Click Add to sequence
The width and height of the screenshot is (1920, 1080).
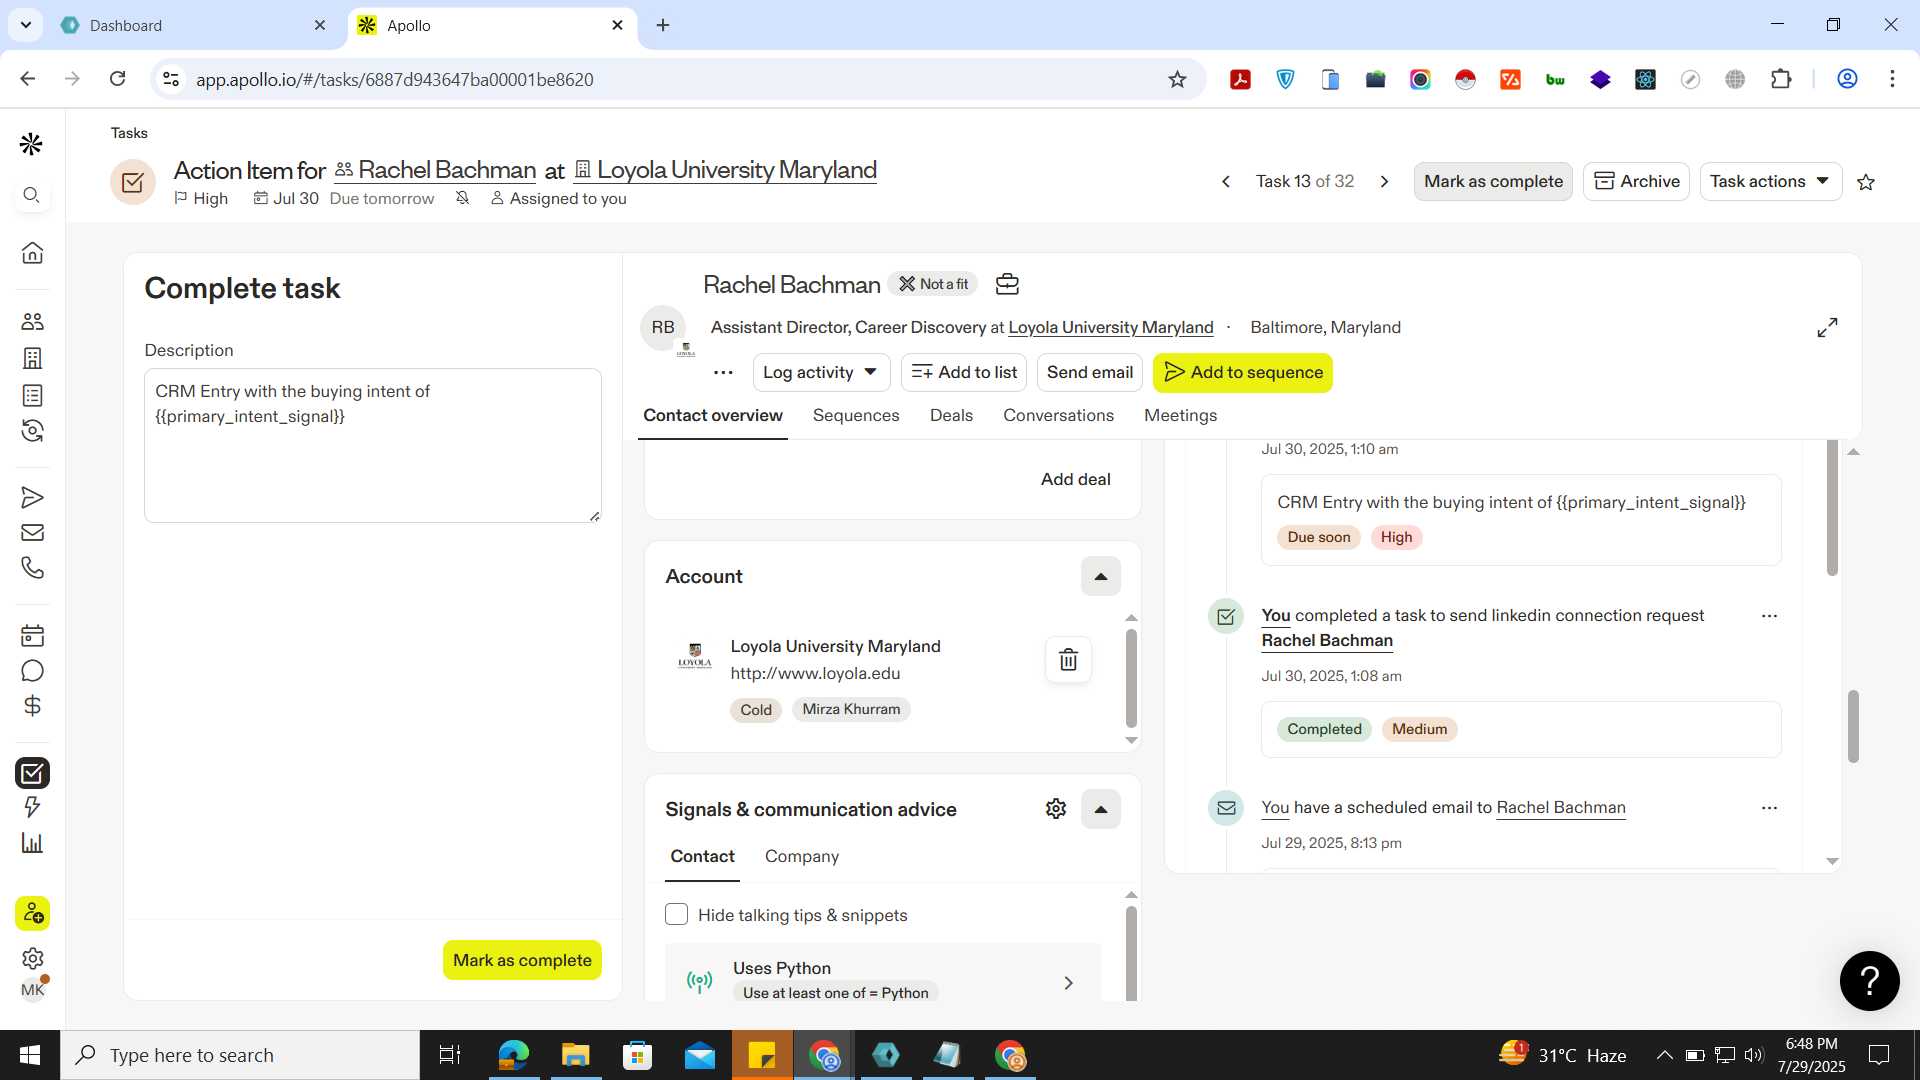[1243, 373]
